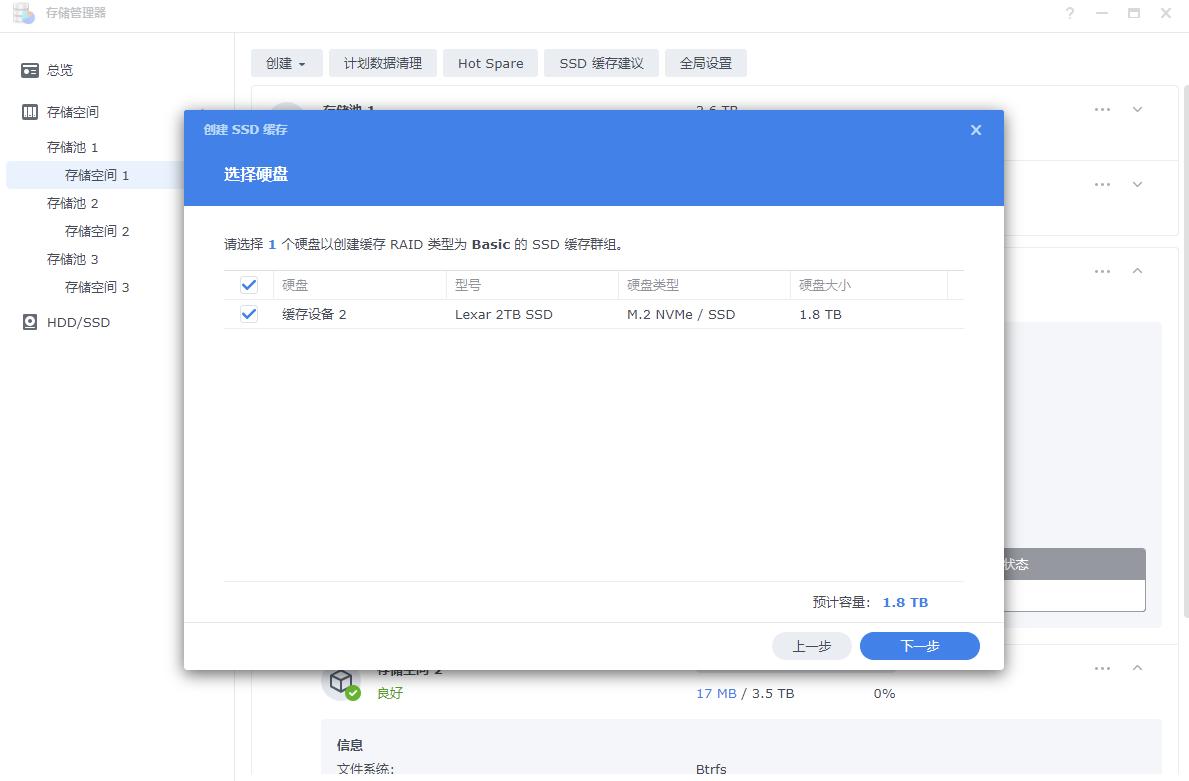Click the Hot Spare toolbar option

490,62
